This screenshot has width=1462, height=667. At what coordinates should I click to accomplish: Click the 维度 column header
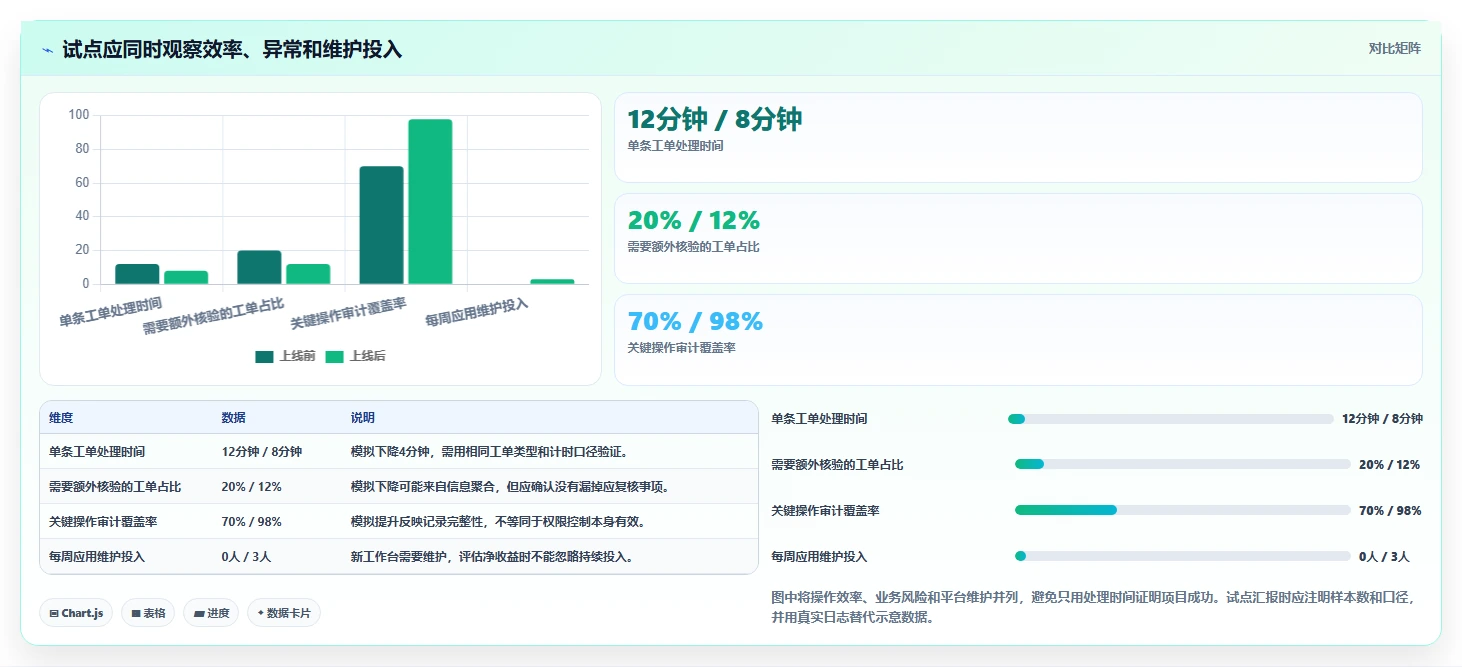[61, 418]
